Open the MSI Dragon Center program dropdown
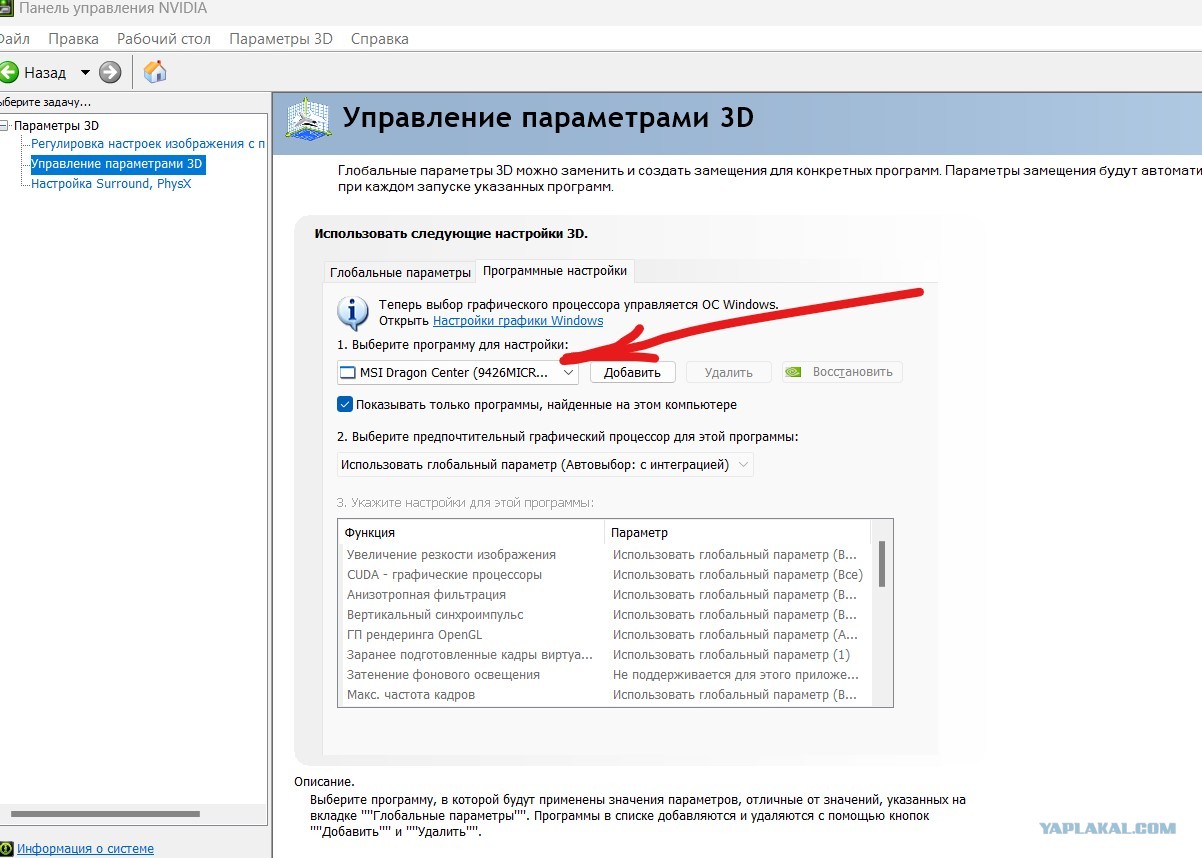1202x858 pixels. pos(458,372)
